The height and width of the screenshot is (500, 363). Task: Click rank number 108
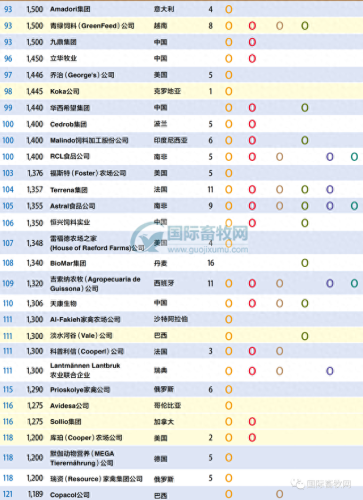(x=8, y=263)
